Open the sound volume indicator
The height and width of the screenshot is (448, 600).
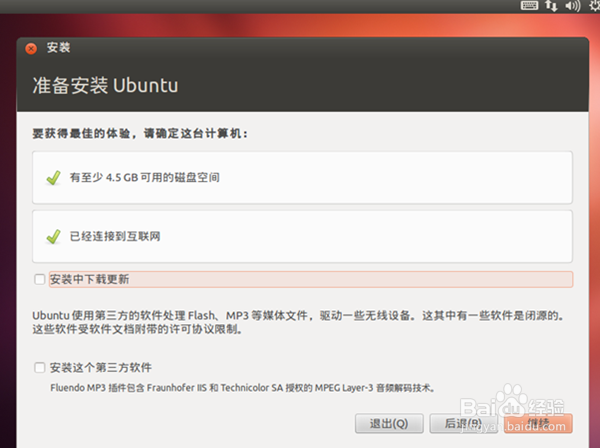(573, 6)
